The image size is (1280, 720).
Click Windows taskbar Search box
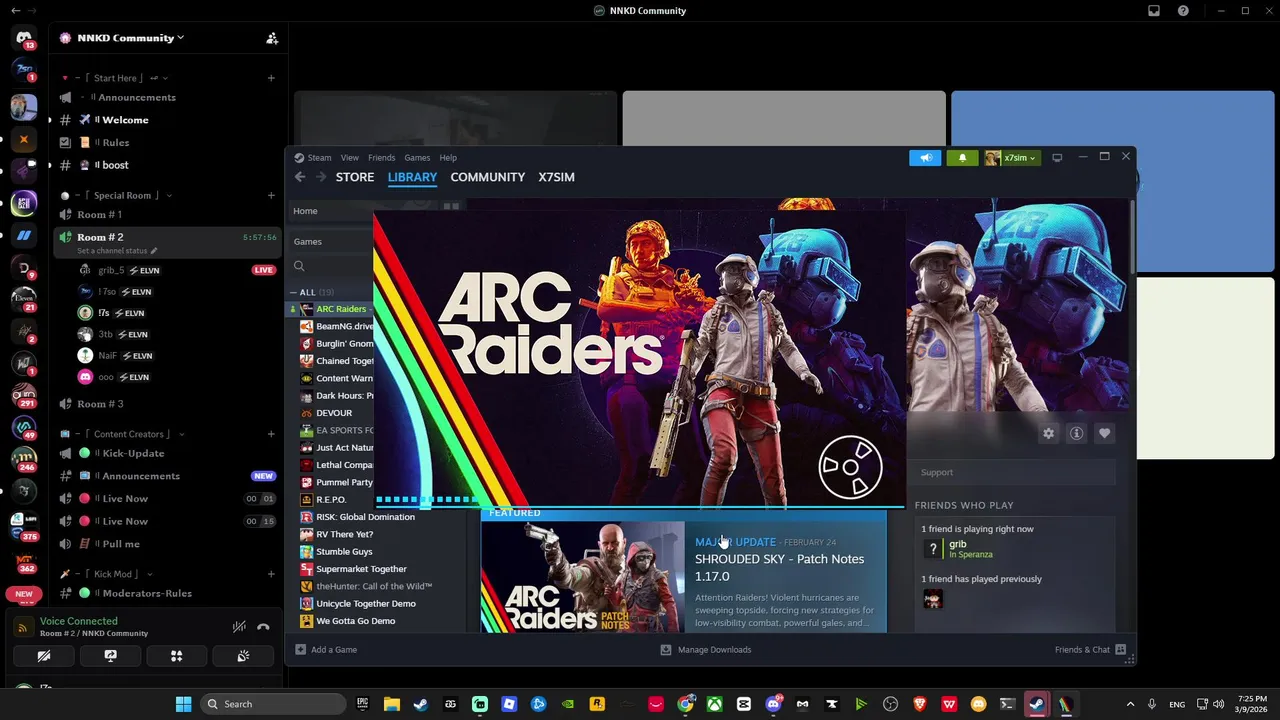272,704
